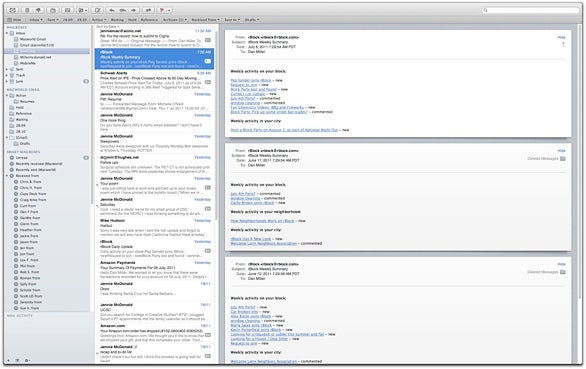This screenshot has height=369, width=586.
Task: Click the Mail Activity toggle icon at bottom
Action: (x=17, y=360)
